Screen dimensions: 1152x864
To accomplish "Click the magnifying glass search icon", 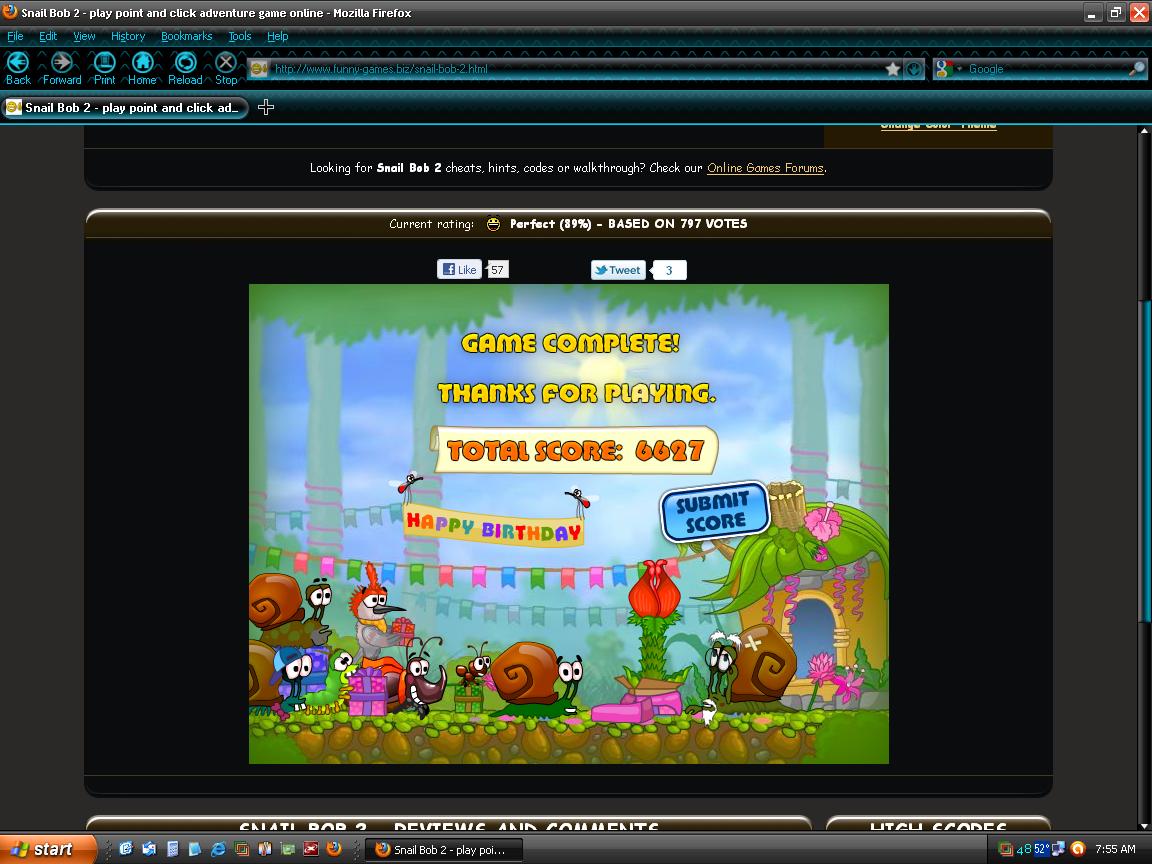I will tap(1137, 69).
